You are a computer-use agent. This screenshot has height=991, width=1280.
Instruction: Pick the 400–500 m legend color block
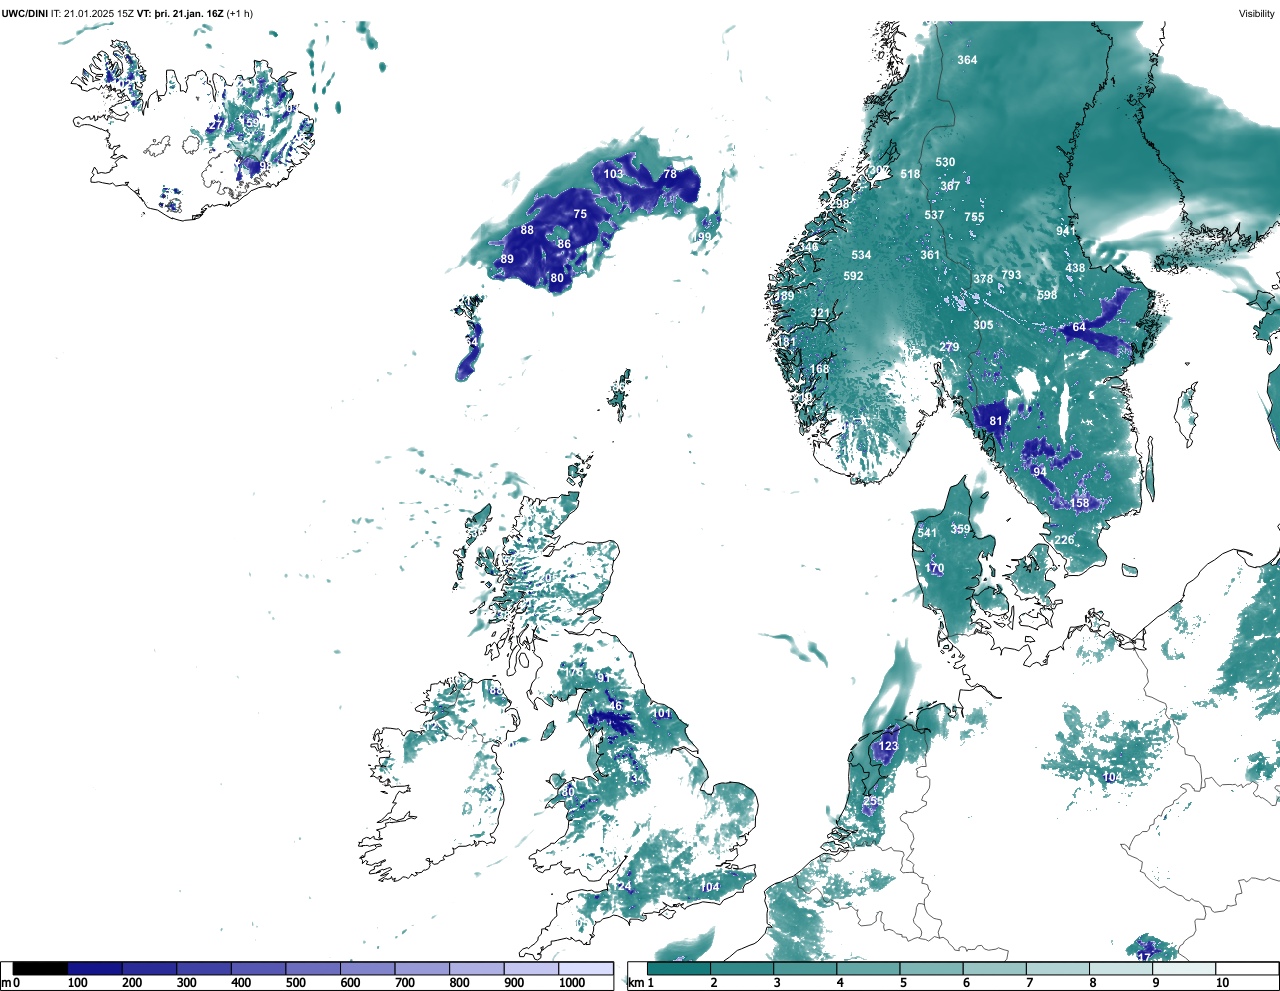(259, 968)
